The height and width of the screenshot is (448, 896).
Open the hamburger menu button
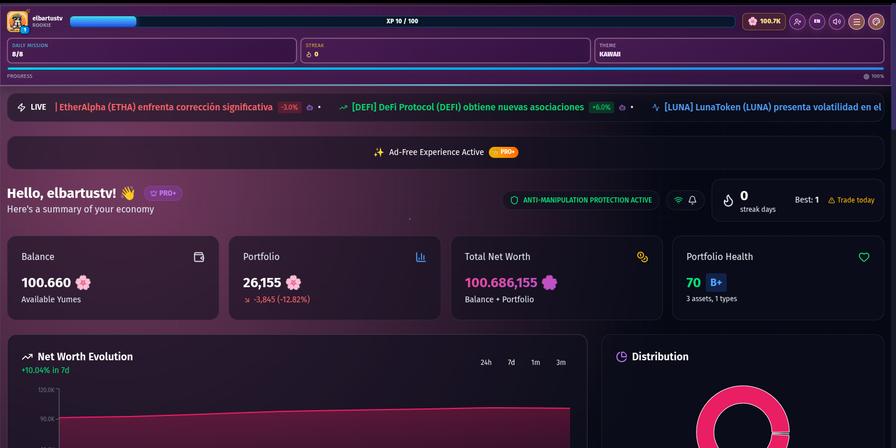pyautogui.click(x=857, y=21)
